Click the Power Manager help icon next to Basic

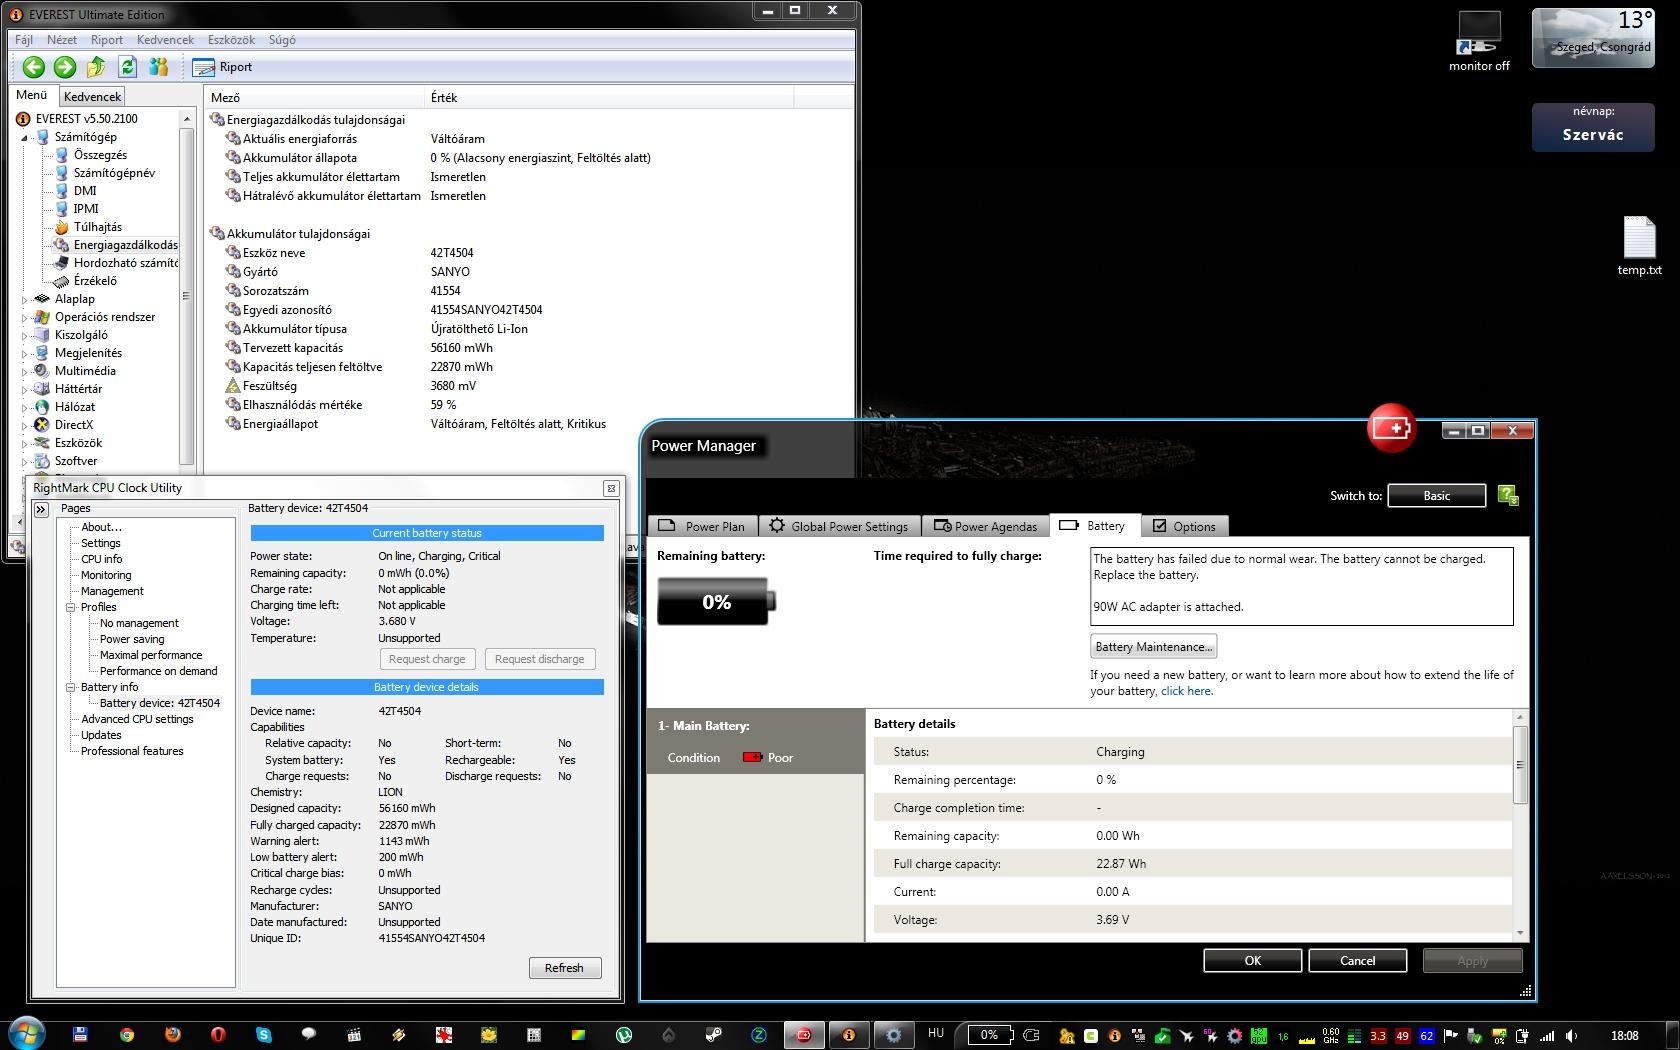tap(1508, 495)
